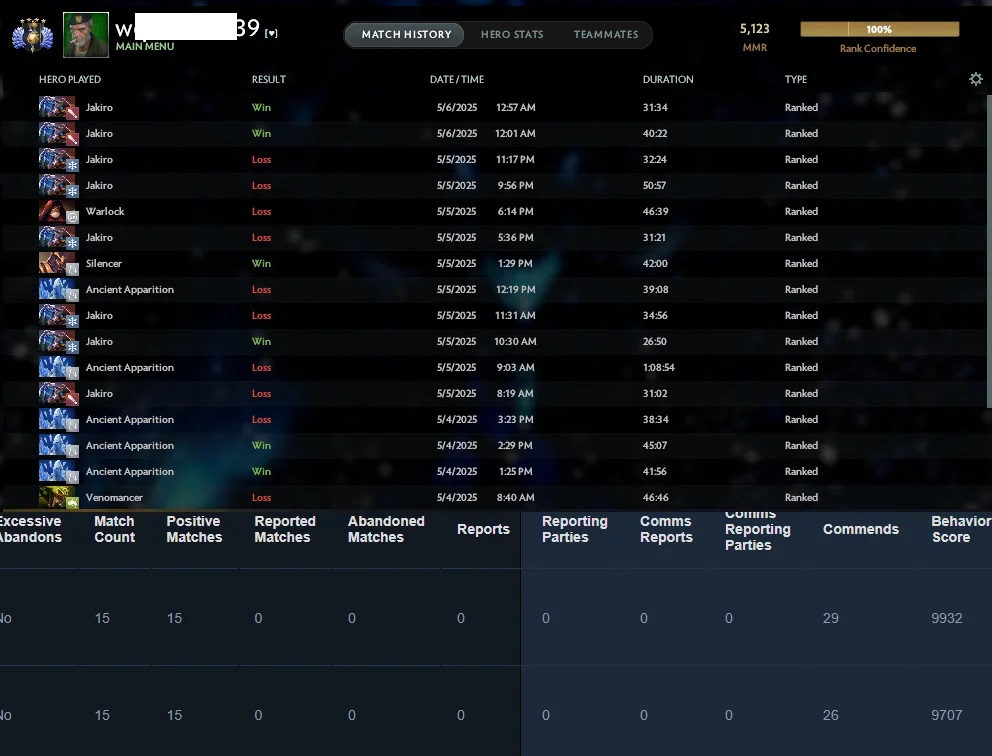The height and width of the screenshot is (756, 992).
Task: Click the 9707 behavior score value
Action: pyautogui.click(x=946, y=715)
